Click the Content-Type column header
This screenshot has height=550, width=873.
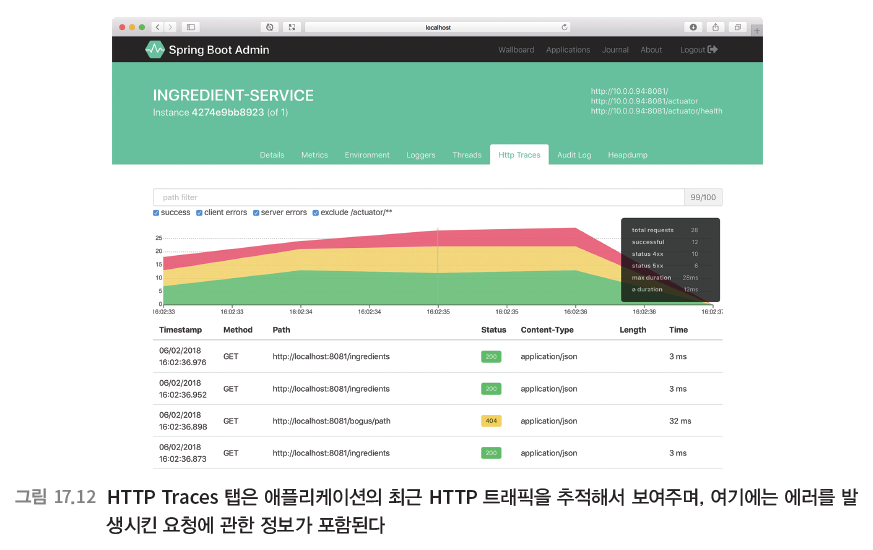547,330
